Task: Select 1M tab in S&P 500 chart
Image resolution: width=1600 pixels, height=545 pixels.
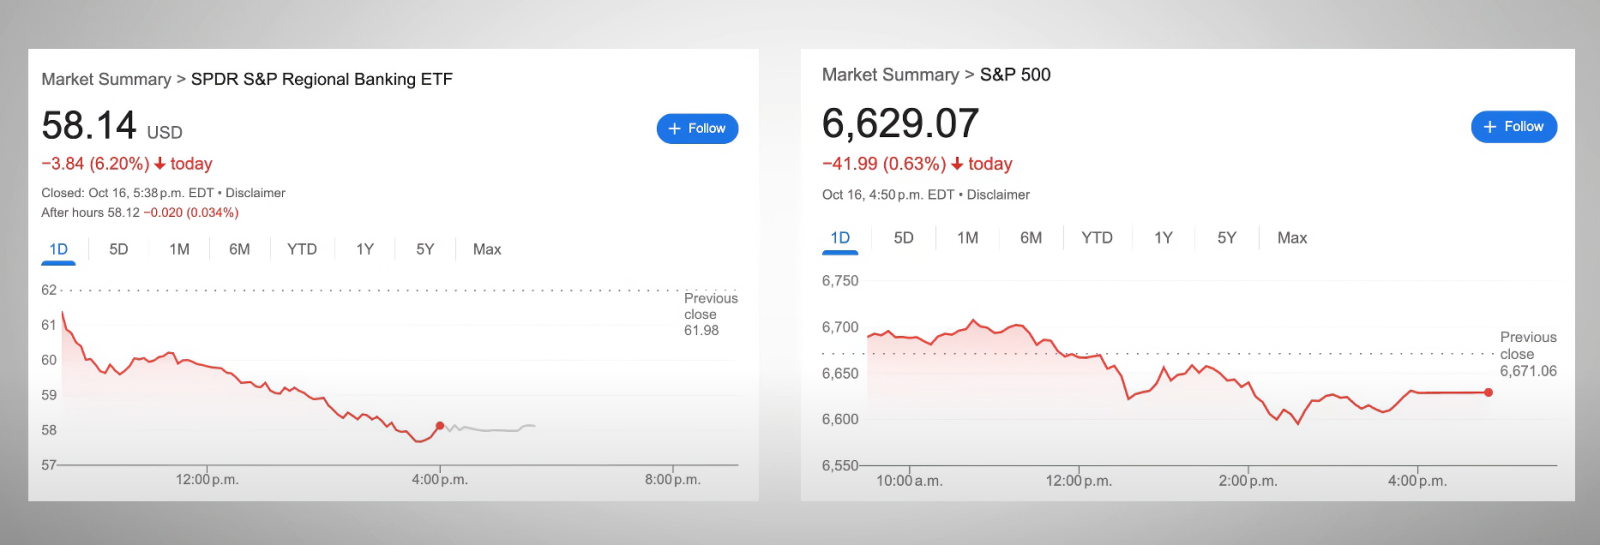Action: point(967,238)
